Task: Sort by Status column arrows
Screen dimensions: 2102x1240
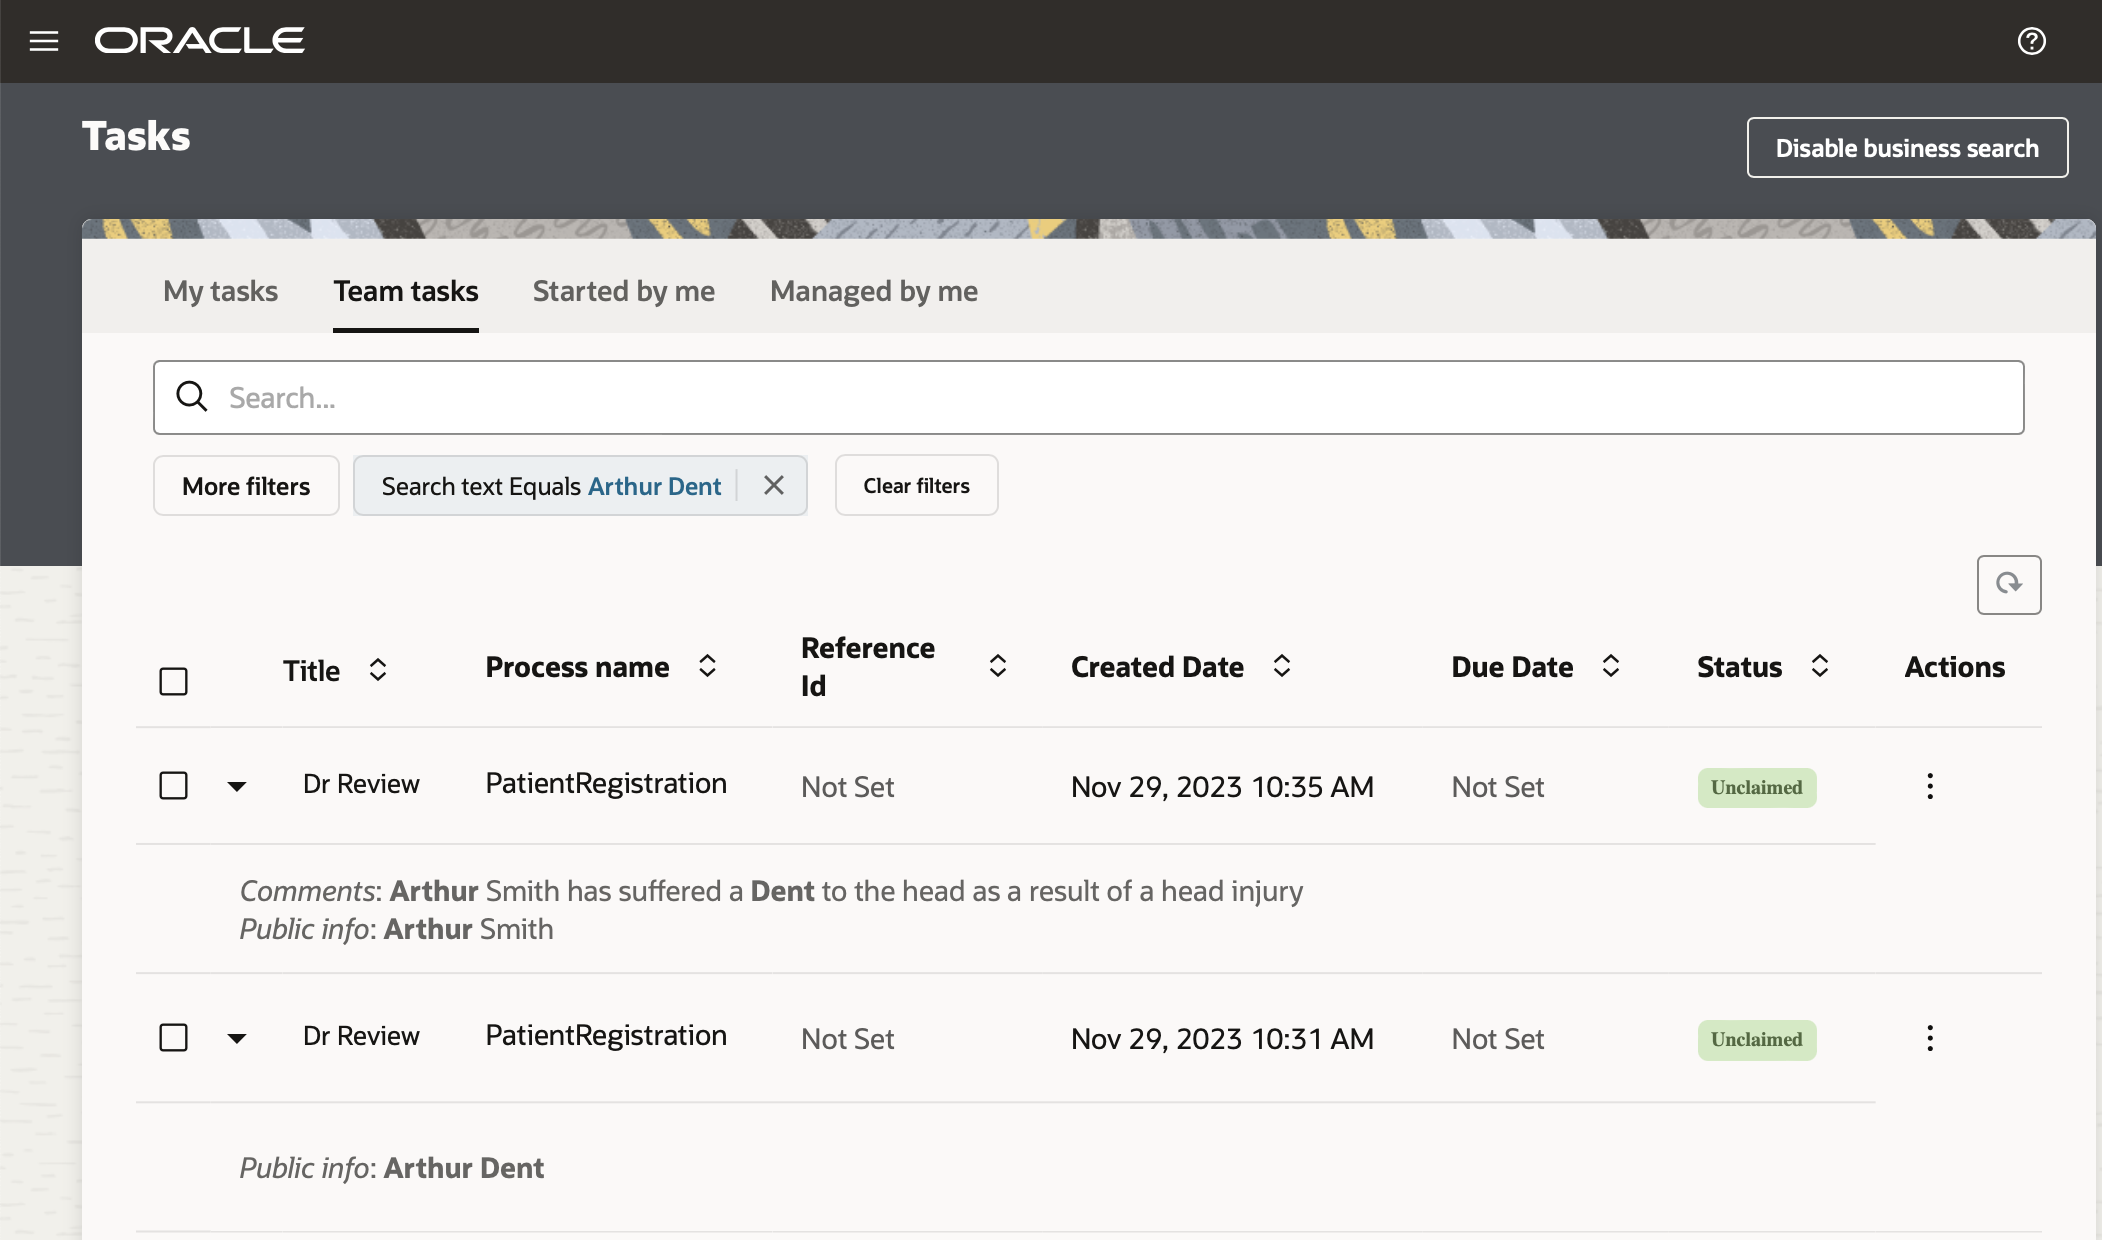Action: pos(1819,666)
